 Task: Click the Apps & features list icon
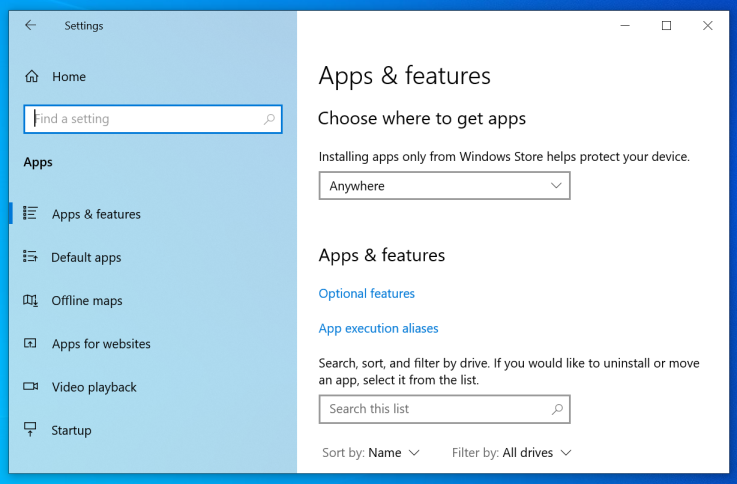click(31, 213)
